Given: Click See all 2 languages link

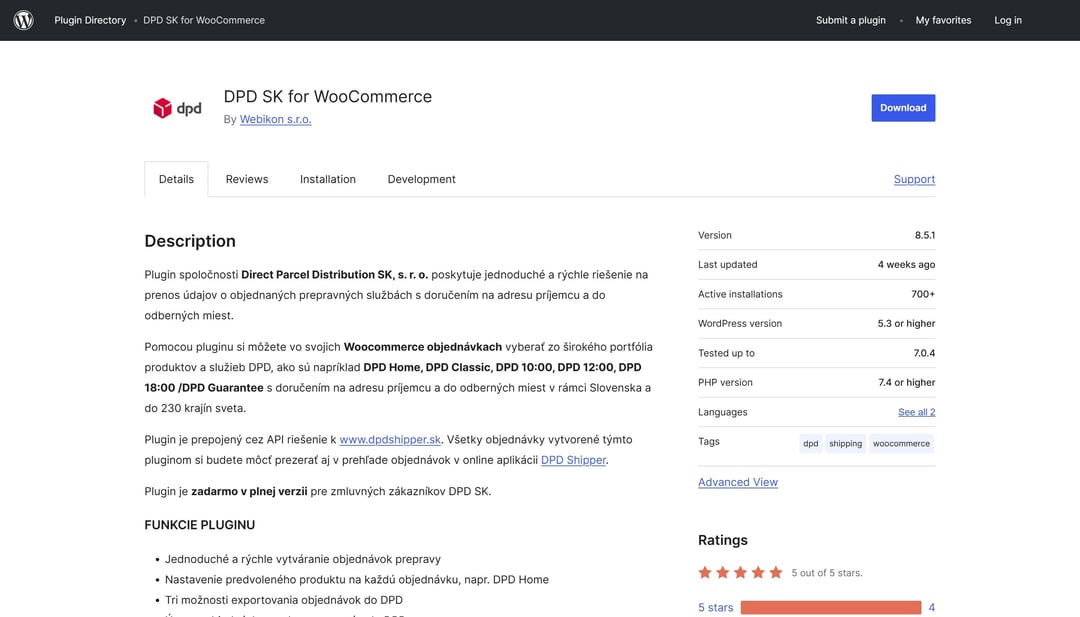Looking at the screenshot, I should click(x=916, y=412).
